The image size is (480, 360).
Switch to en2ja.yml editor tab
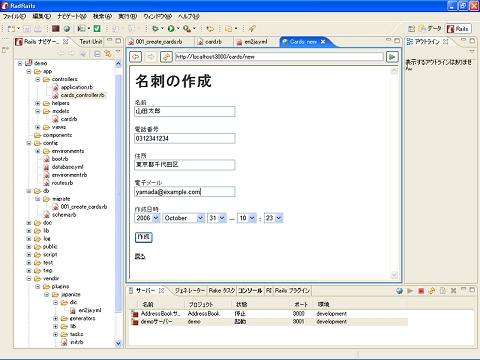coord(256,42)
